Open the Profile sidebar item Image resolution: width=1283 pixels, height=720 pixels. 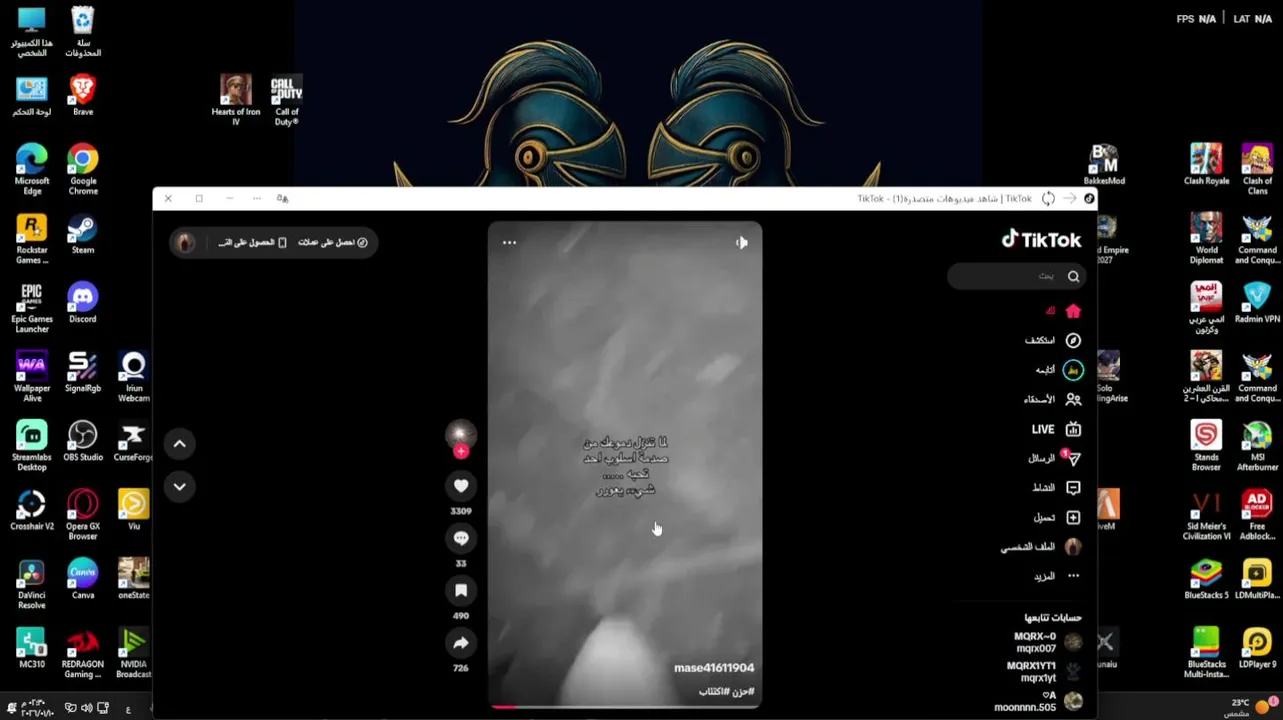pos(1041,547)
